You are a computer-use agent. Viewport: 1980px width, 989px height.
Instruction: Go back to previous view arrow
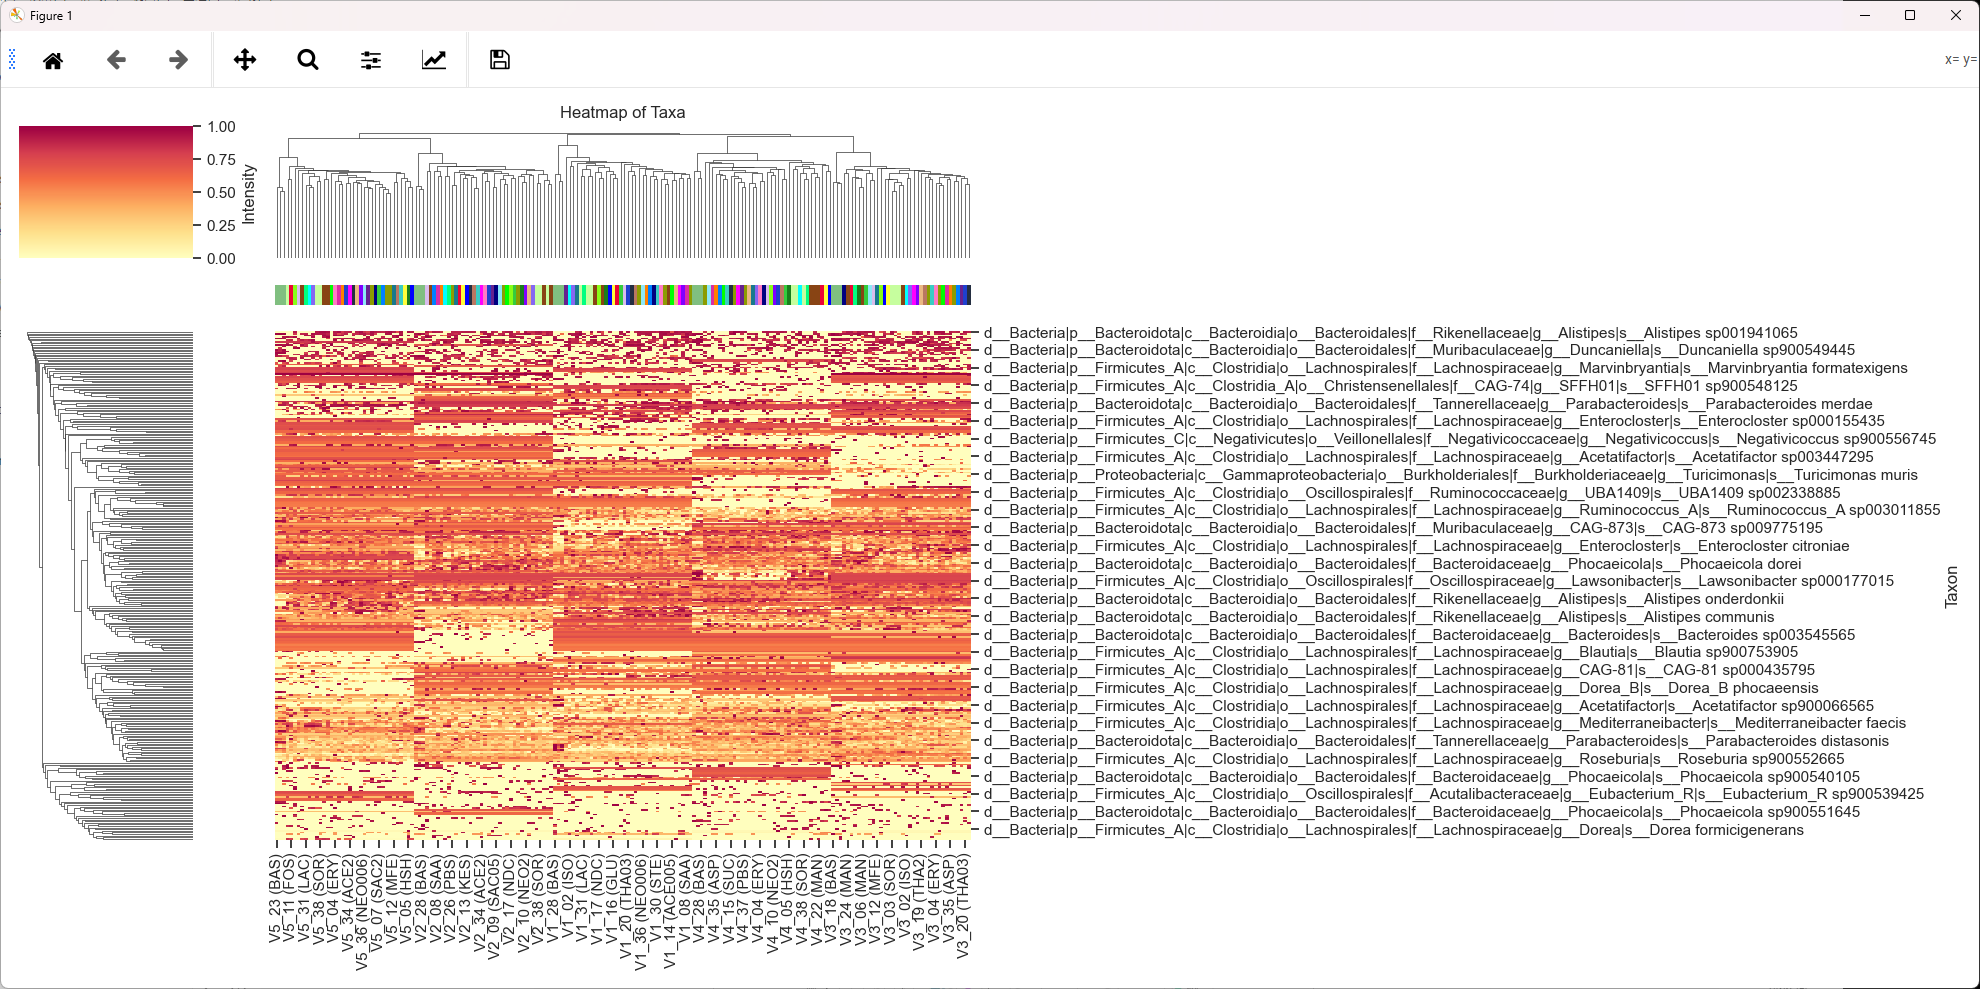[116, 60]
